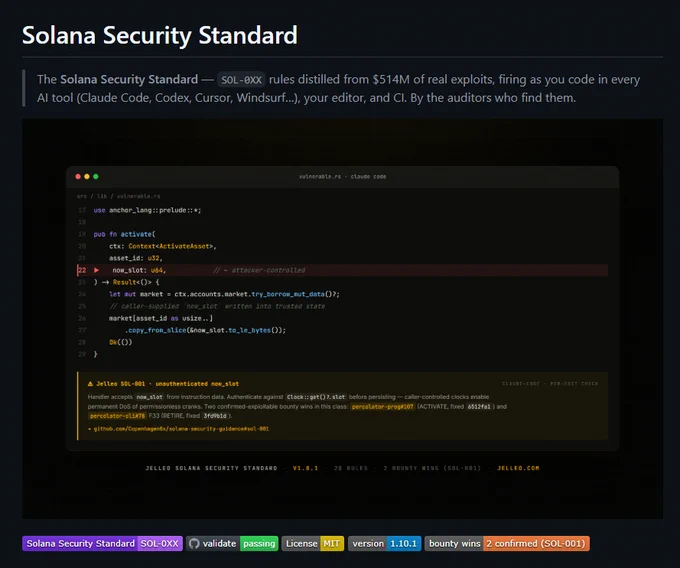Viewport: 680px width, 568px height.
Task: Open the Solana Security Standard SOL-0XX badge
Action: (x=102, y=543)
